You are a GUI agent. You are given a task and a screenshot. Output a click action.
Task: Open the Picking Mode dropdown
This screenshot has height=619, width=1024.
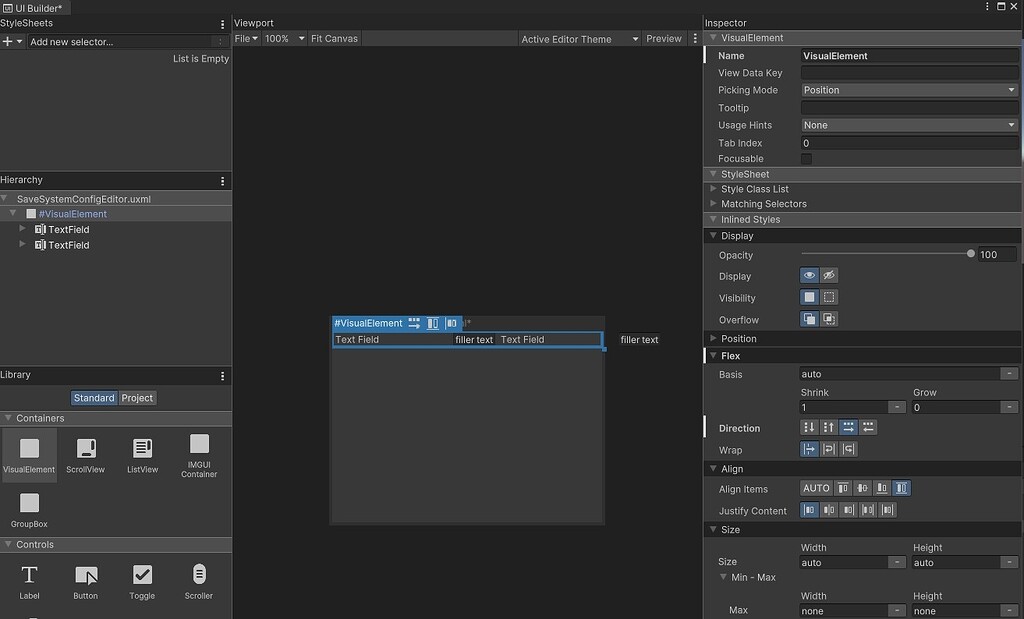pyautogui.click(x=907, y=90)
